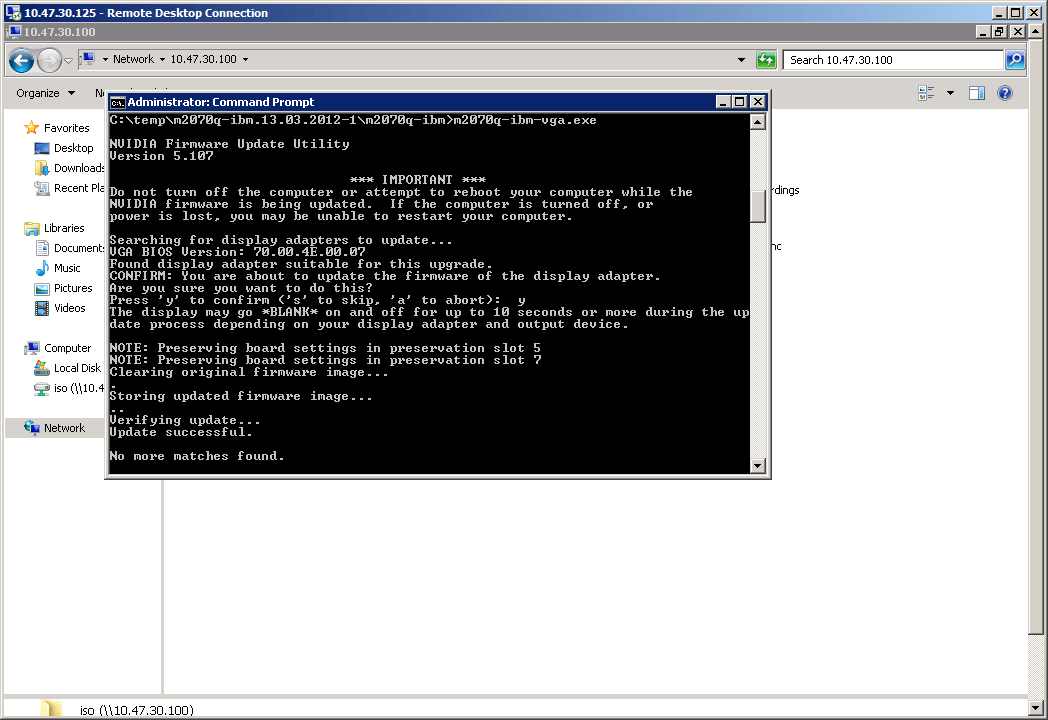The height and width of the screenshot is (720, 1048).
Task: Click the Back arrow in Explorer
Action: [21, 61]
